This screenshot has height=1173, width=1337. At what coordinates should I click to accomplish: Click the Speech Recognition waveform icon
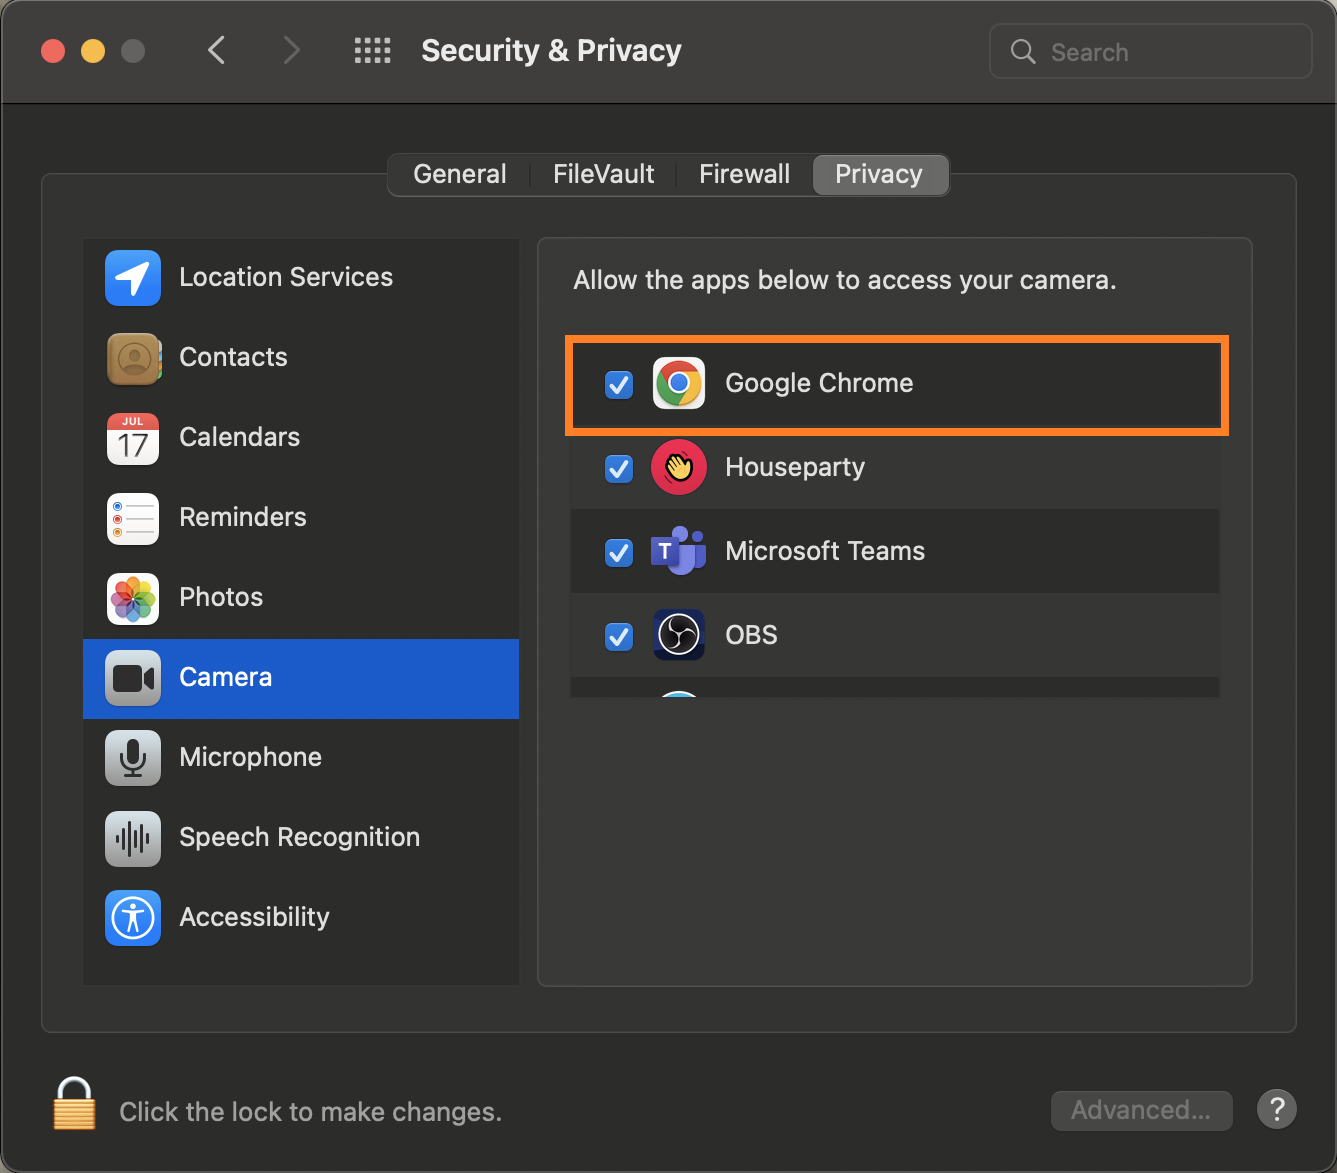click(x=133, y=838)
